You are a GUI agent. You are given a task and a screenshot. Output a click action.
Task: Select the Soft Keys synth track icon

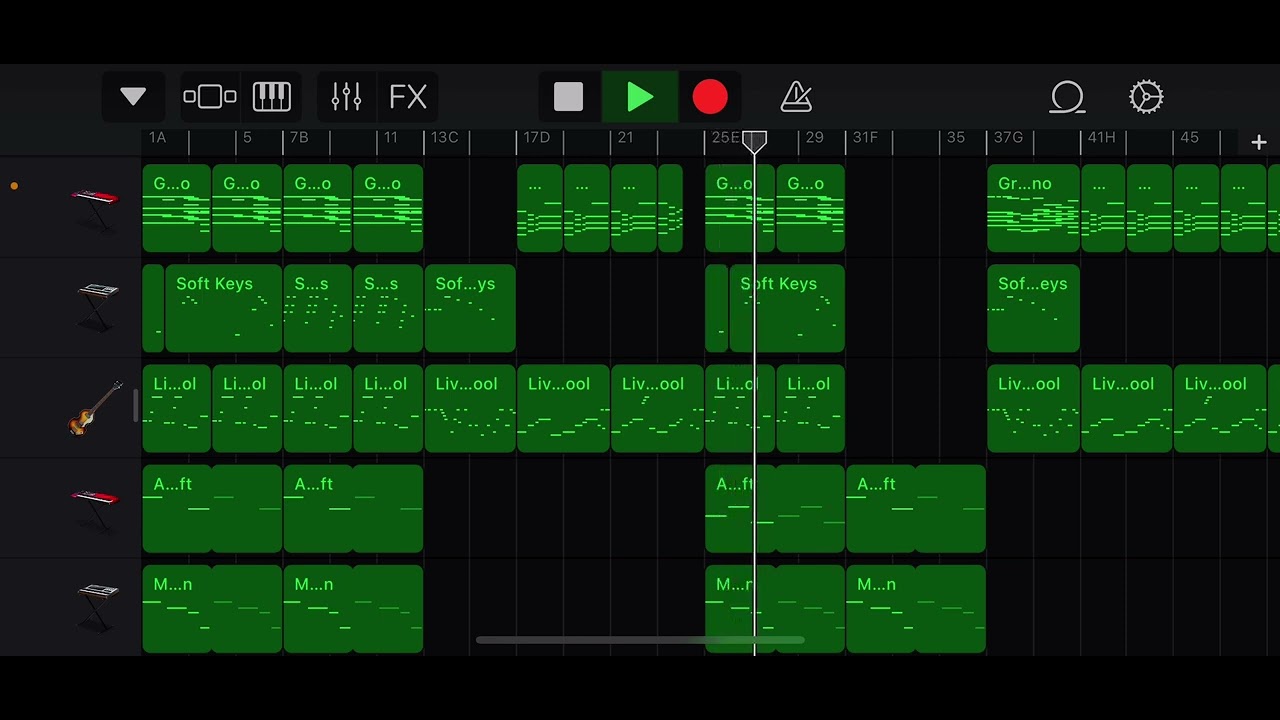[97, 306]
